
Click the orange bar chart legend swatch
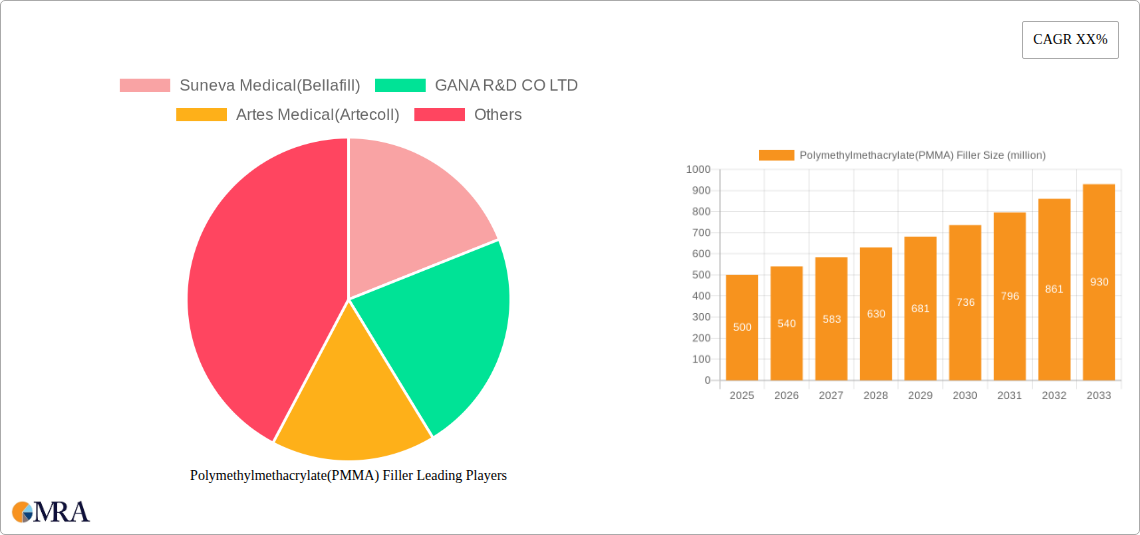[x=776, y=155]
